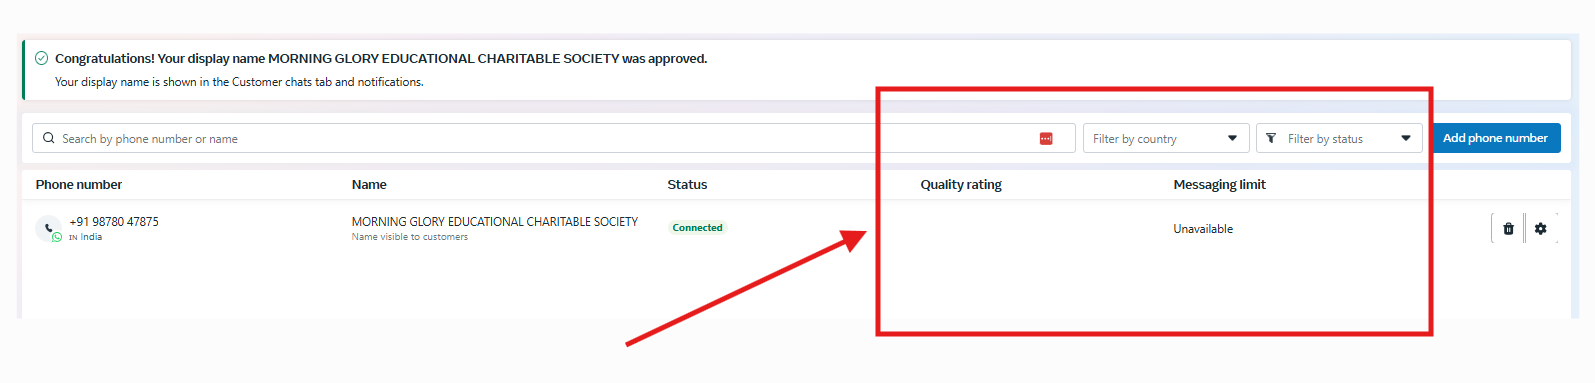The height and width of the screenshot is (383, 1595).
Task: Click the Congratulations approval message heading
Action: (x=381, y=59)
